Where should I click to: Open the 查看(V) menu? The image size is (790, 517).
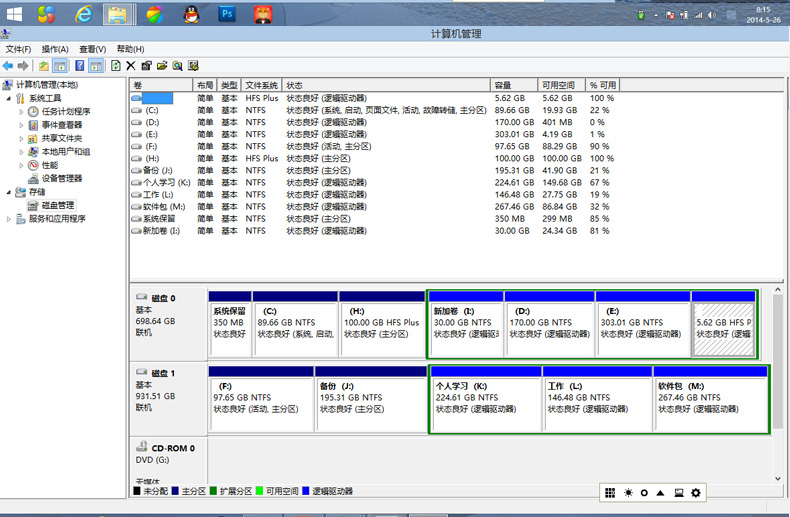coord(93,49)
